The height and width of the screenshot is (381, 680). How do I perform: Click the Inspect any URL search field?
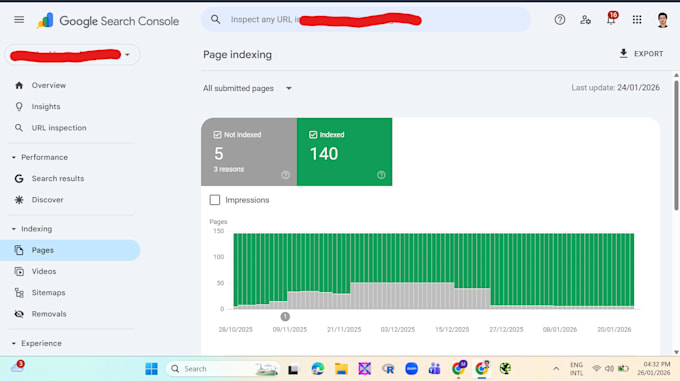tap(366, 20)
